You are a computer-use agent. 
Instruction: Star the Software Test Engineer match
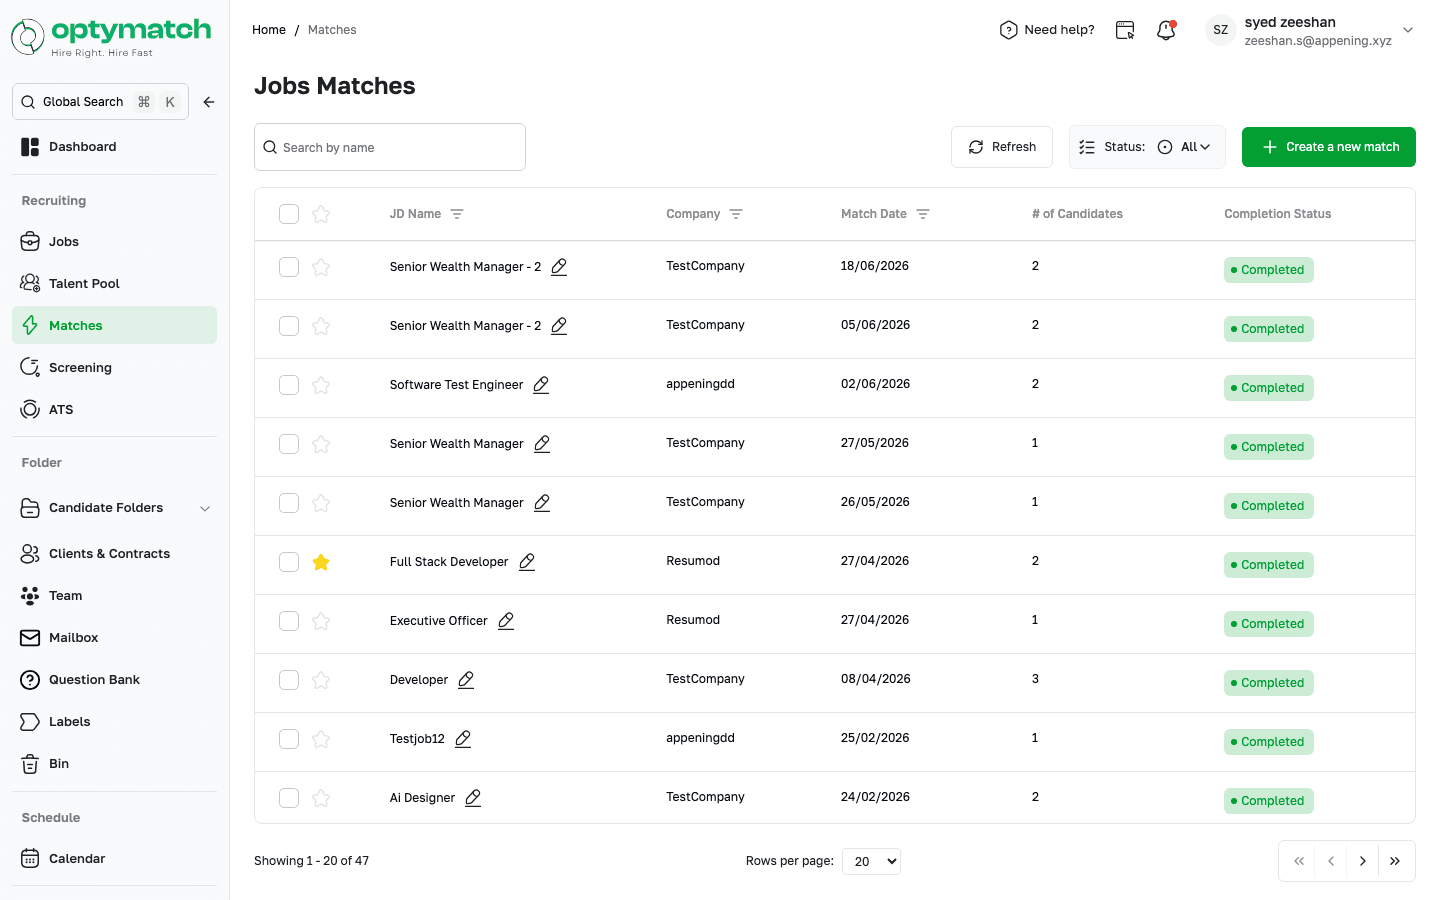[x=321, y=385]
